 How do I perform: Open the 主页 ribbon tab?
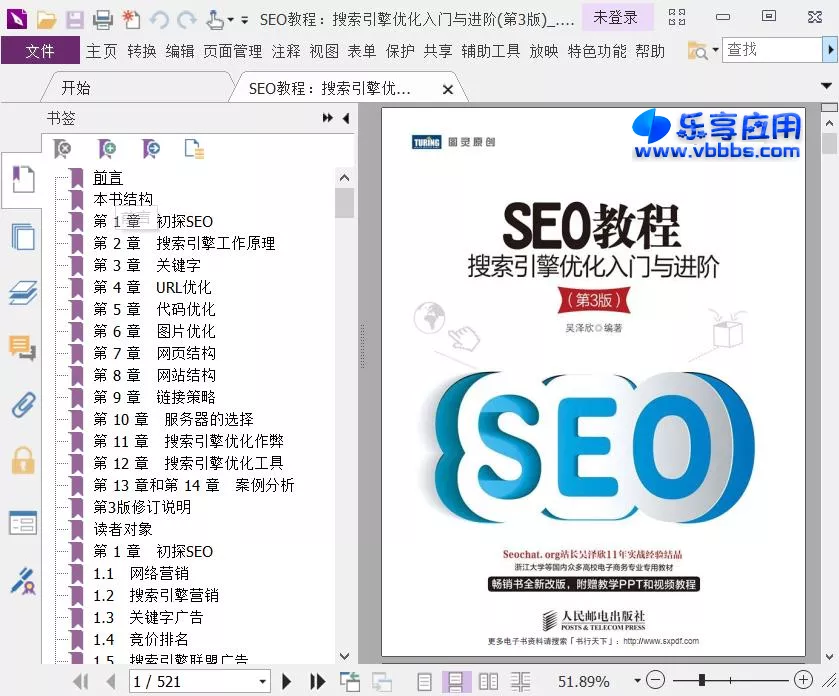click(101, 51)
